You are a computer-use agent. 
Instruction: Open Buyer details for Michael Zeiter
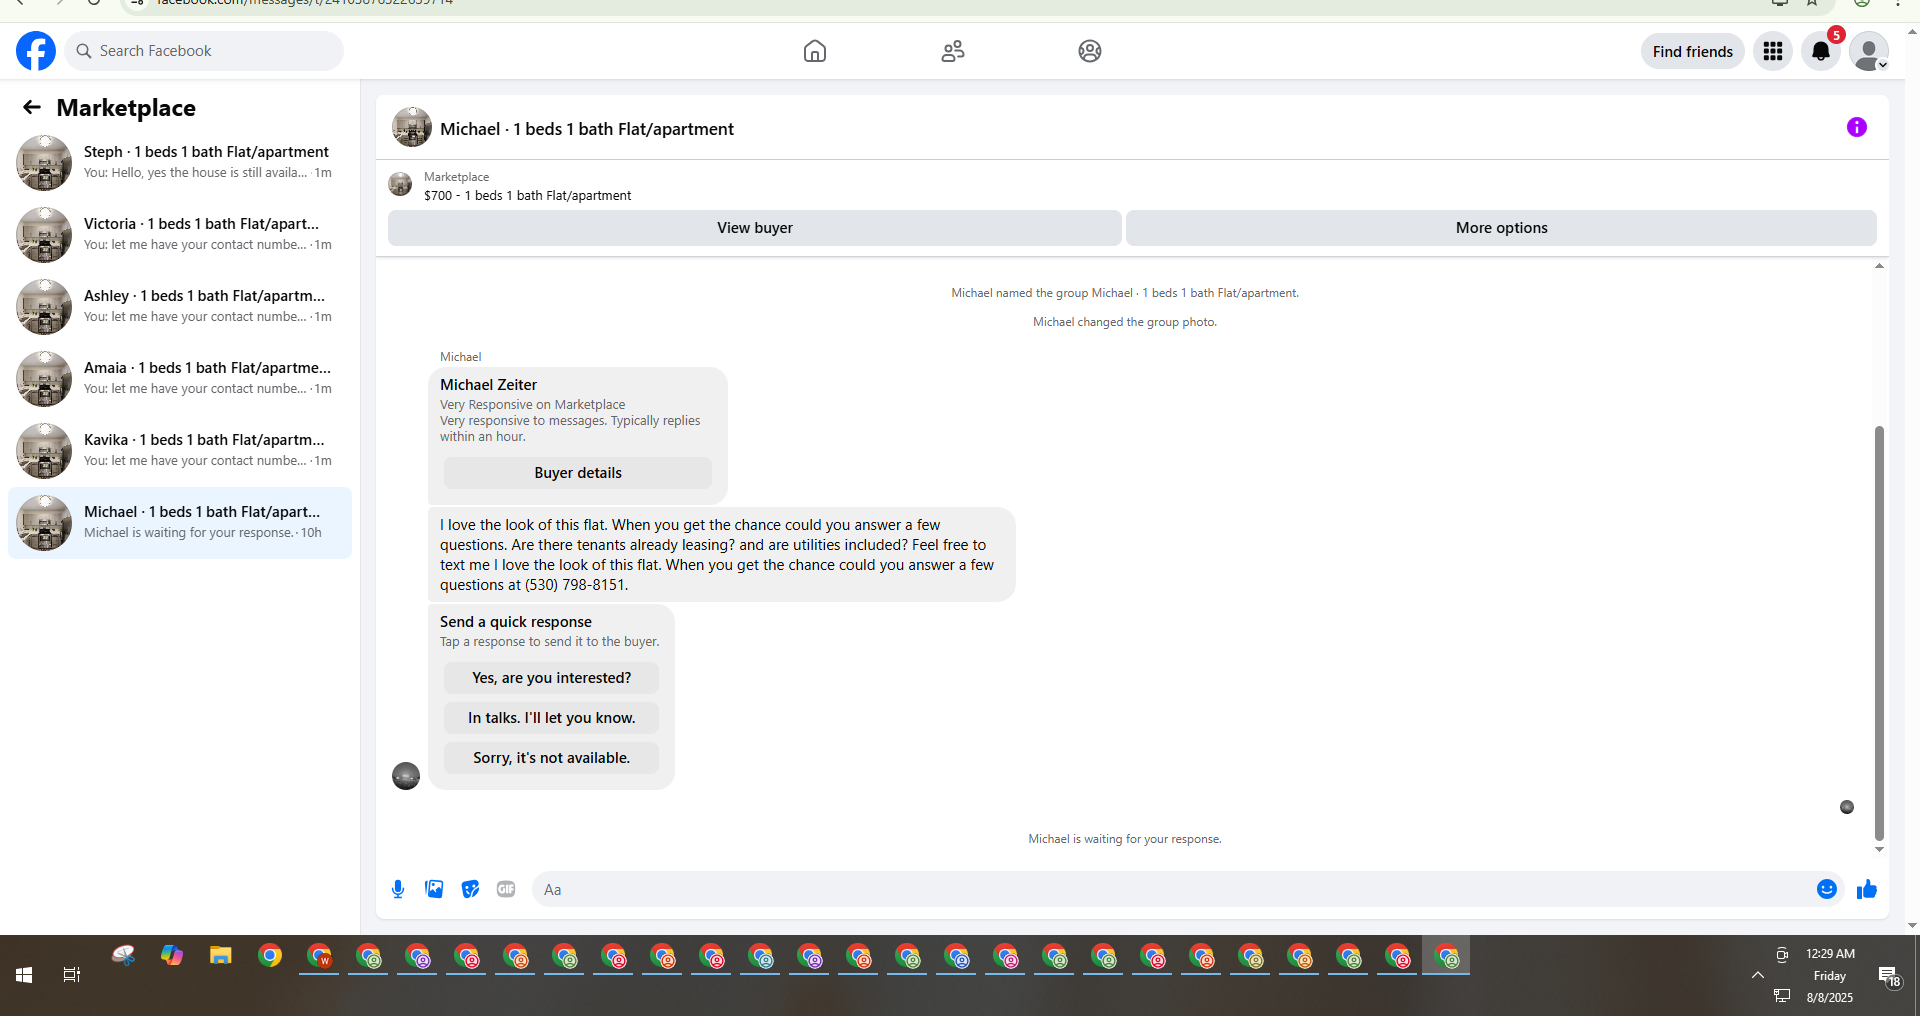578,473
